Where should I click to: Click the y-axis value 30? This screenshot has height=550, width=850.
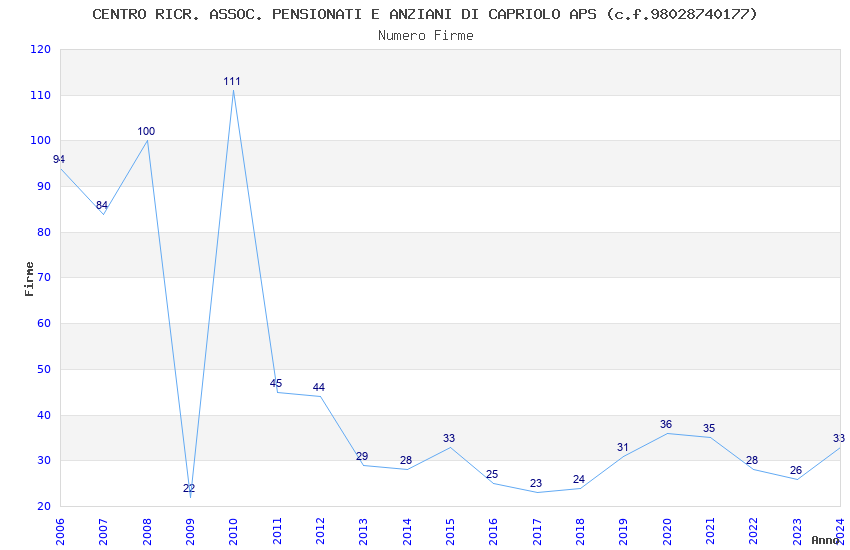point(43,461)
